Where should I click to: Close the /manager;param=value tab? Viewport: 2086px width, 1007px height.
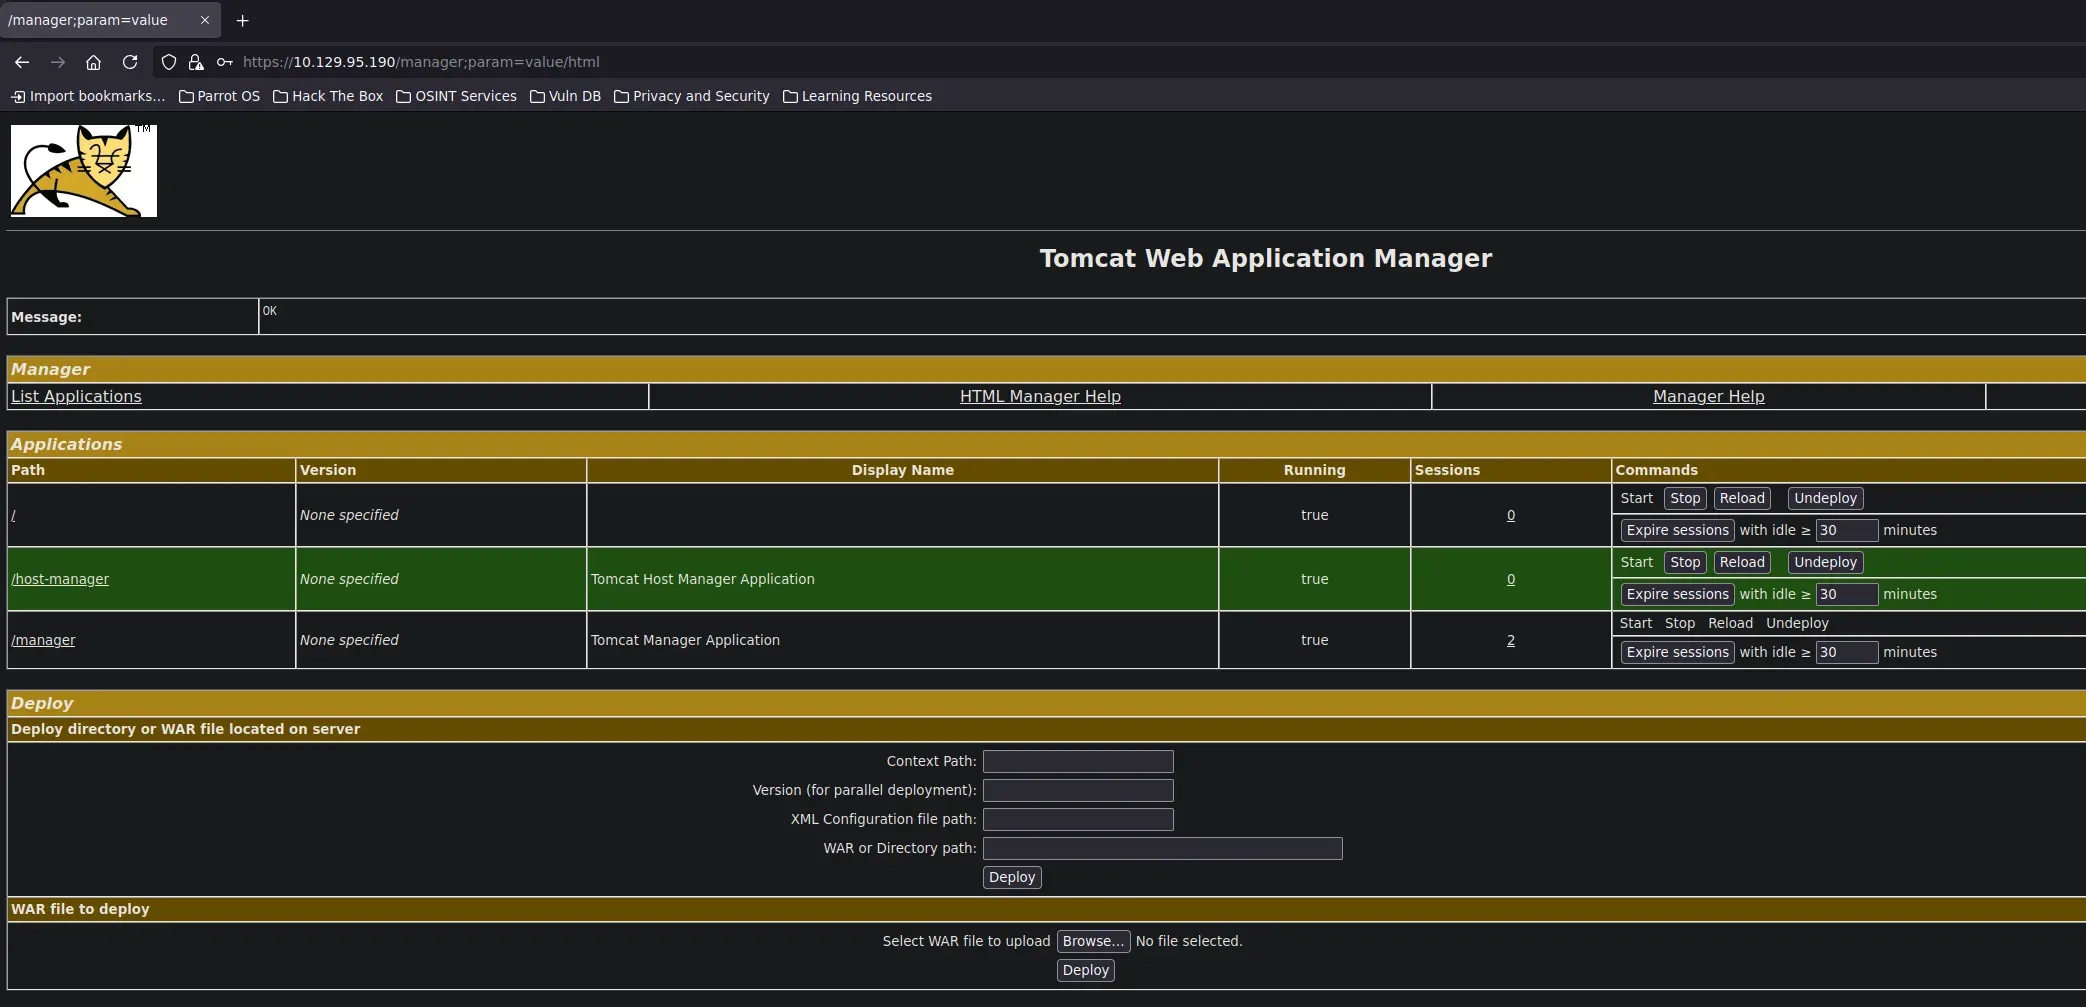(x=205, y=20)
